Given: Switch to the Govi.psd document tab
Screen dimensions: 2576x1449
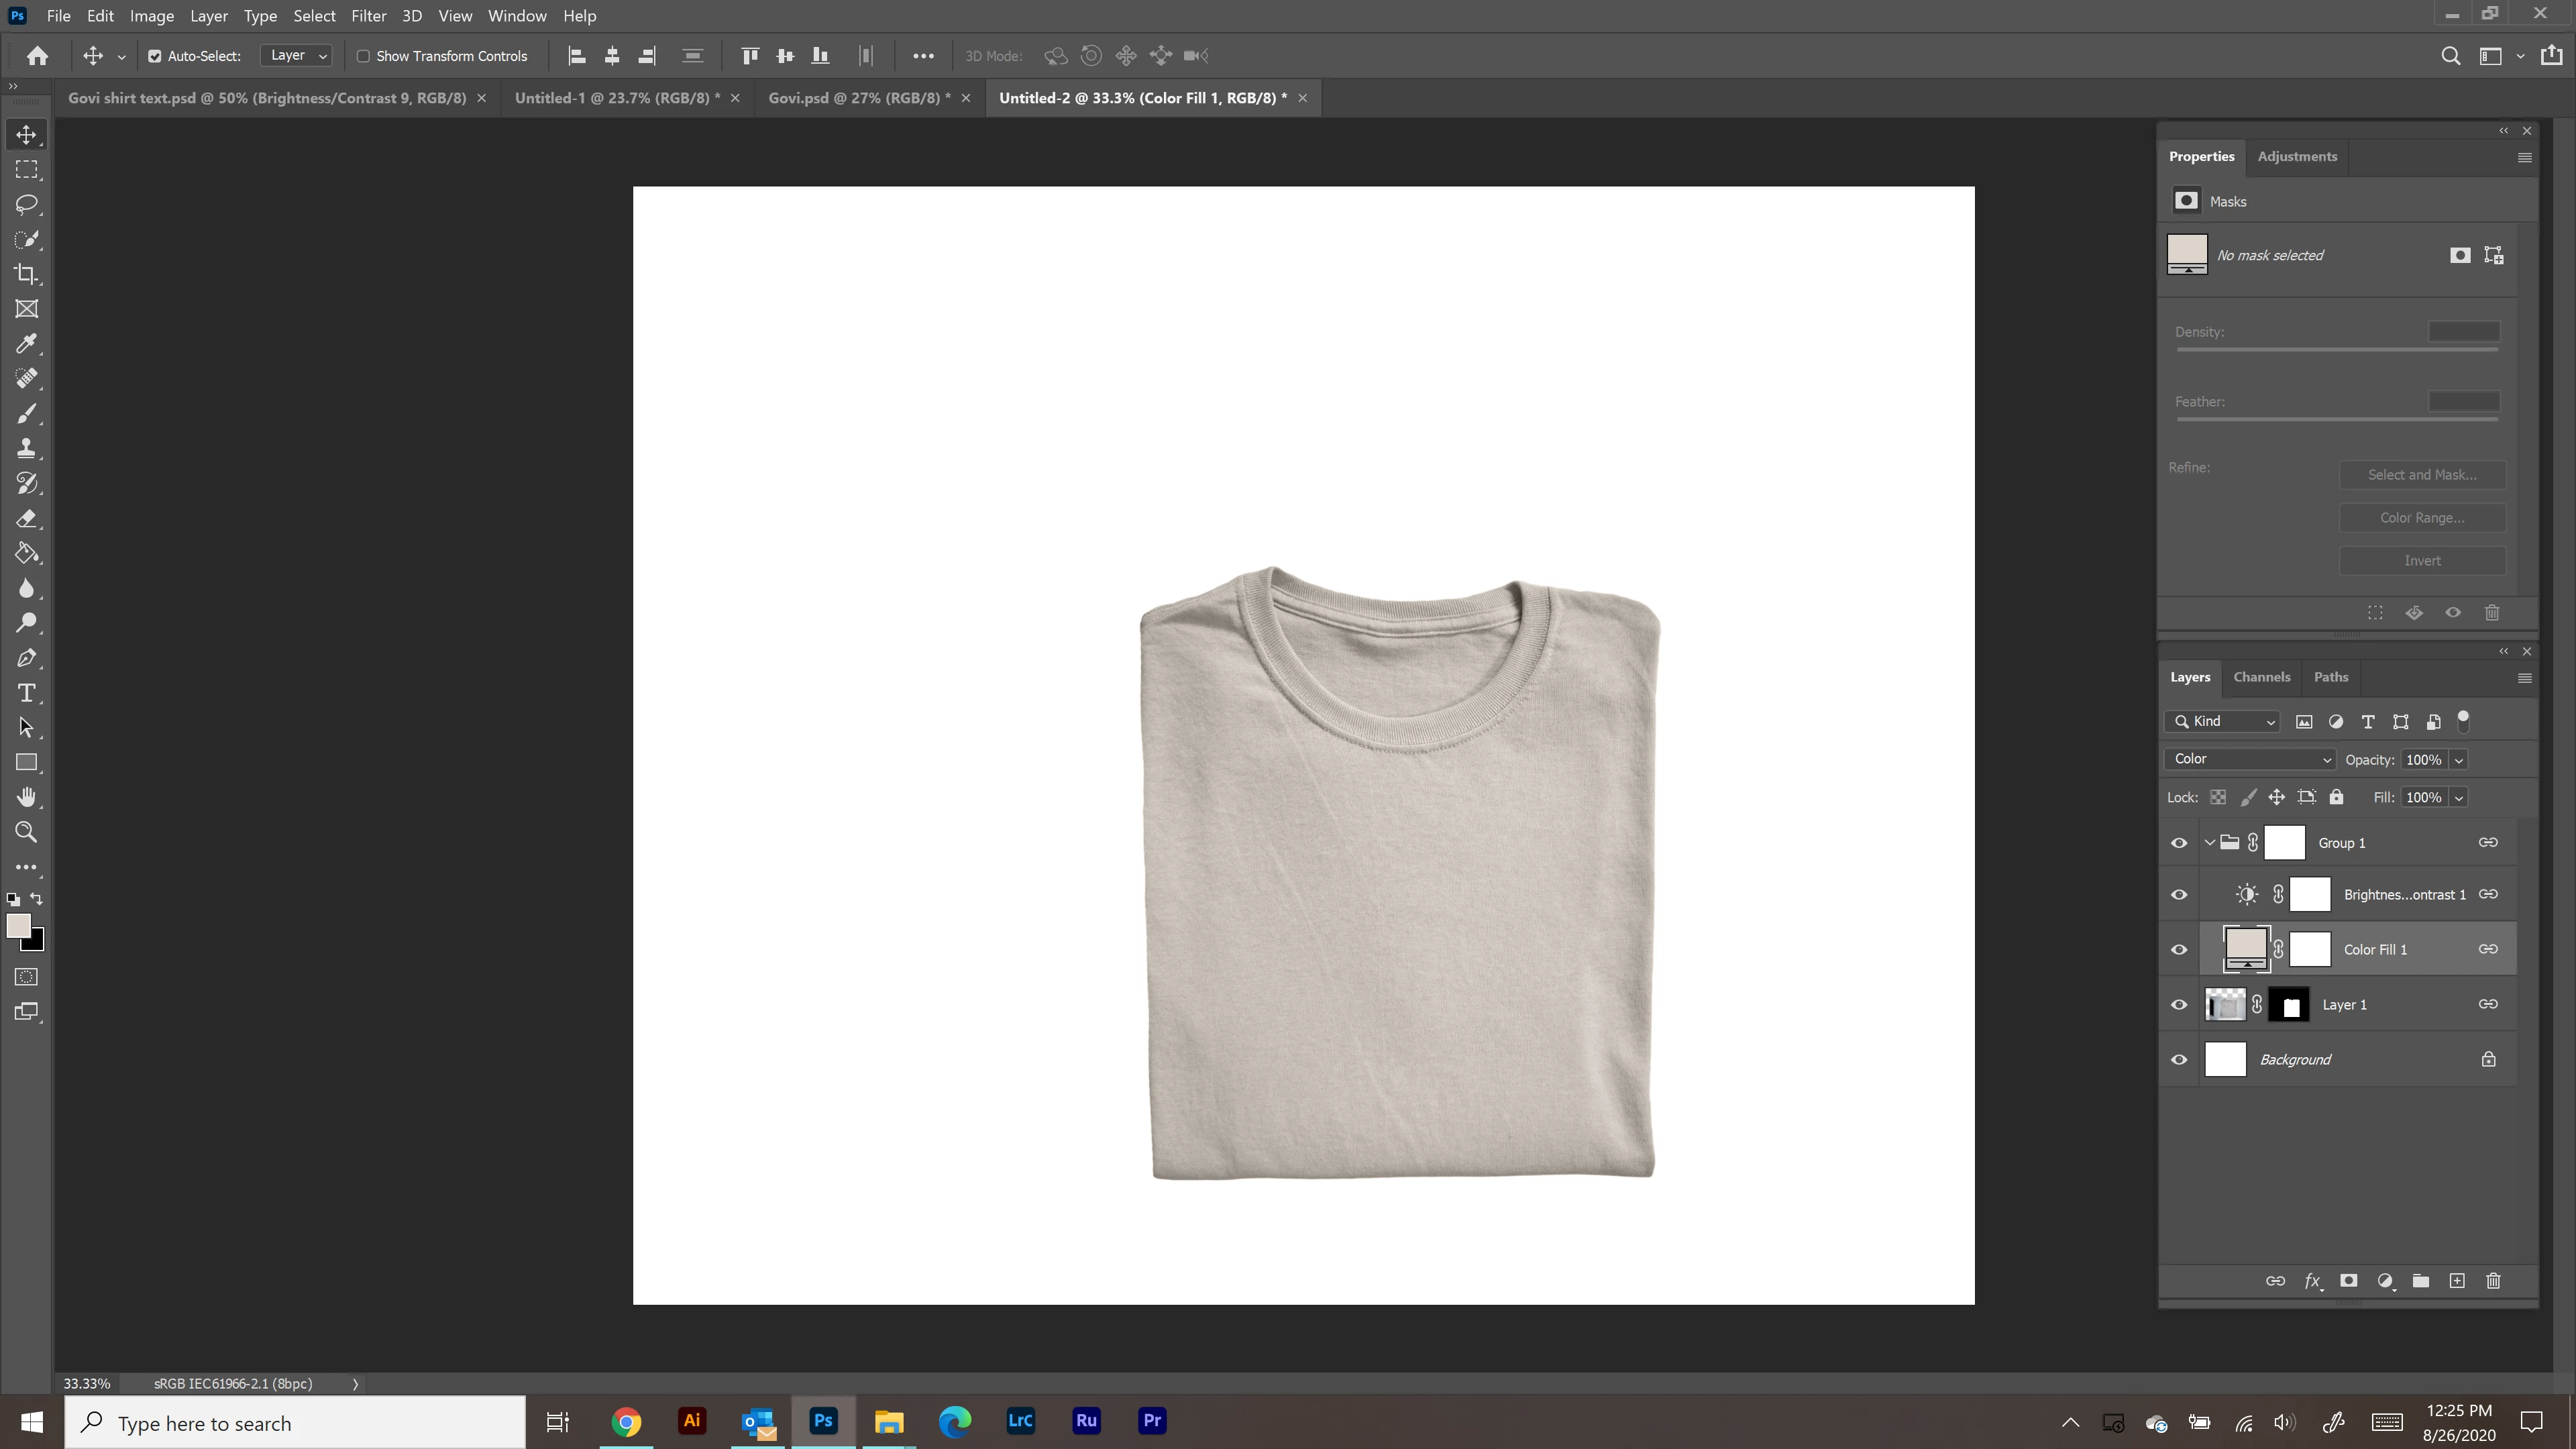Looking at the screenshot, I should 858,98.
